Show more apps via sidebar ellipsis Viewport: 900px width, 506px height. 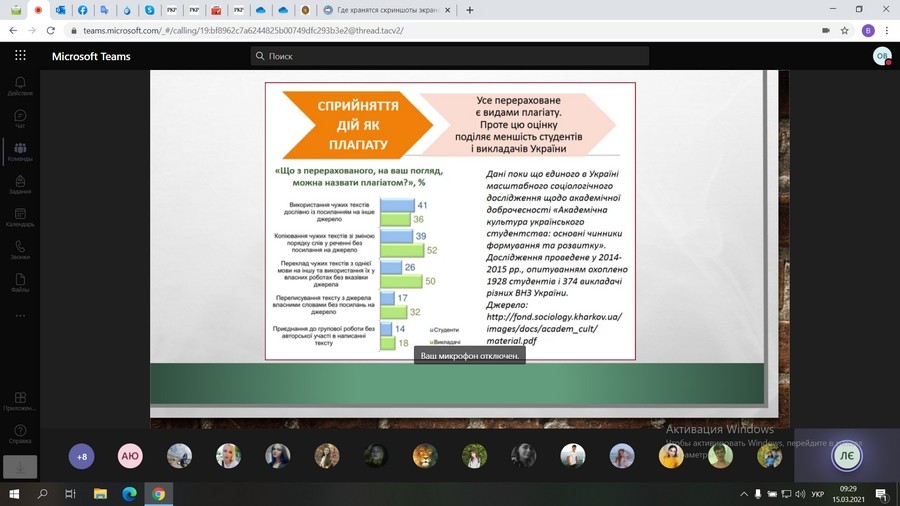point(20,316)
